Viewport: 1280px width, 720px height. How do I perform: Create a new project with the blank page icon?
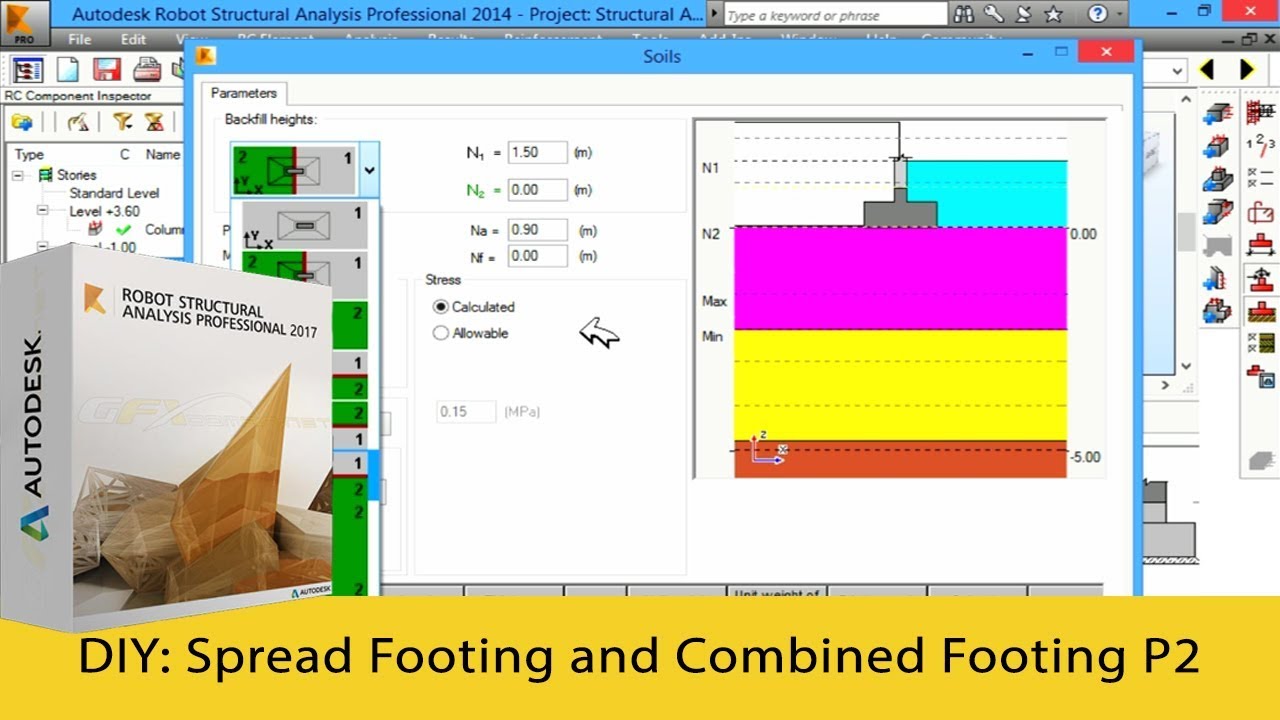pyautogui.click(x=67, y=69)
